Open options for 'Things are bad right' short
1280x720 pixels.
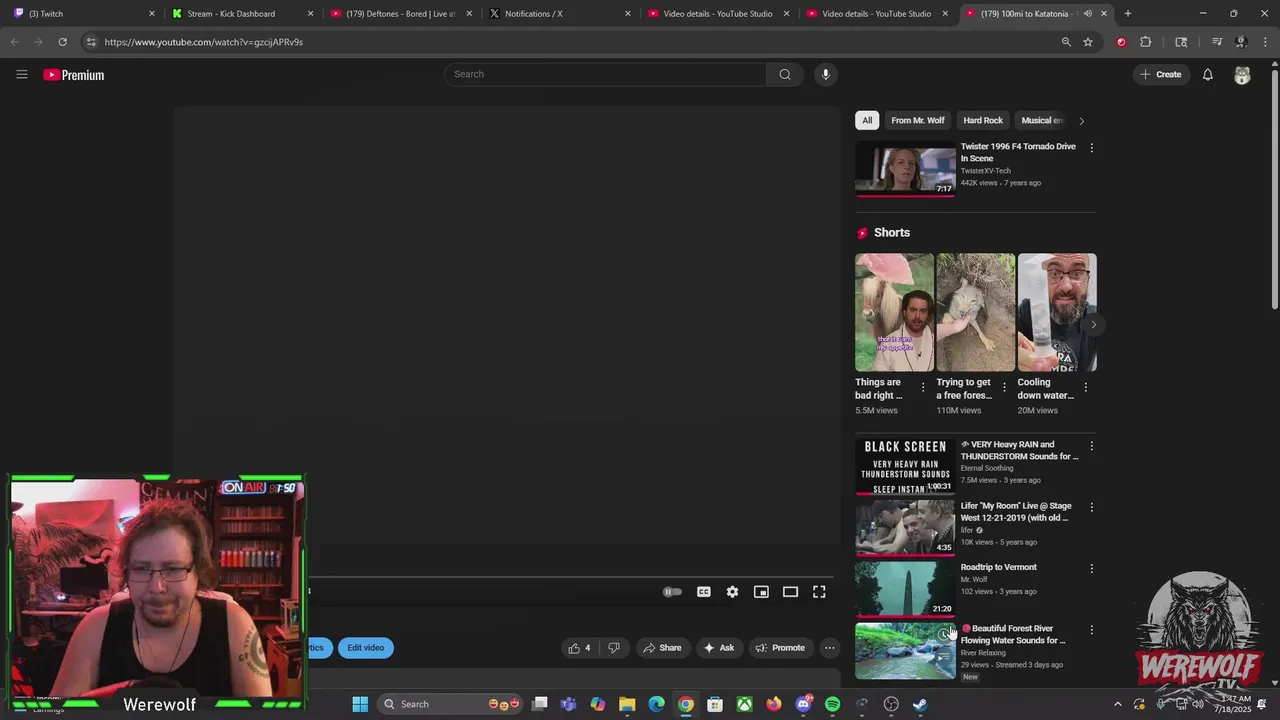coord(923,388)
